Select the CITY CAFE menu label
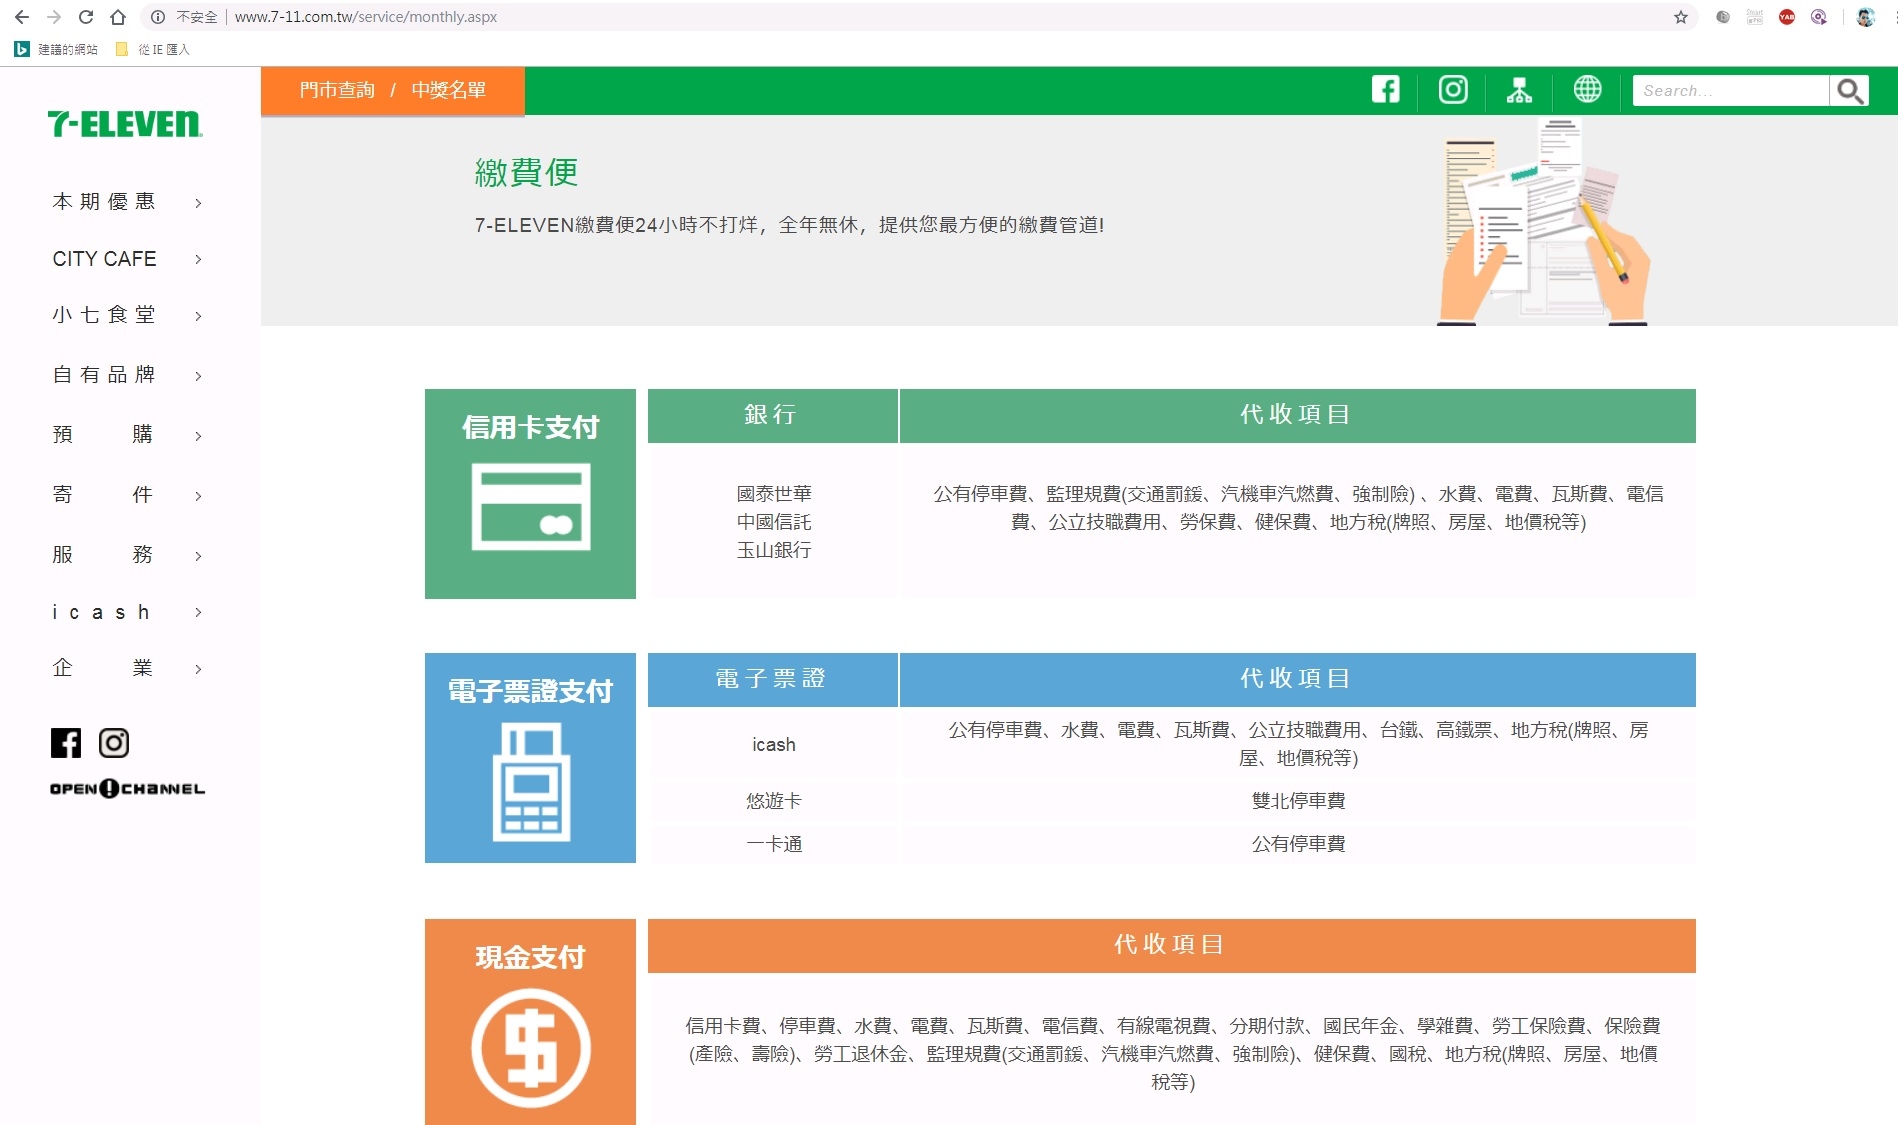1898x1125 pixels. 104,259
